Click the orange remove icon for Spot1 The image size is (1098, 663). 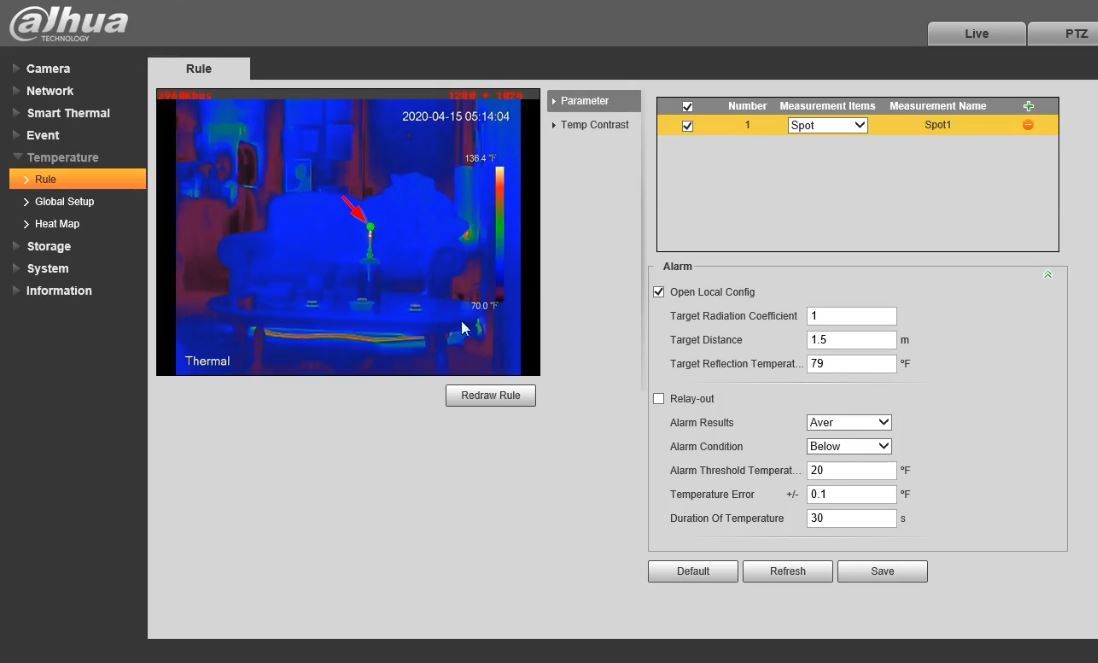point(1028,125)
